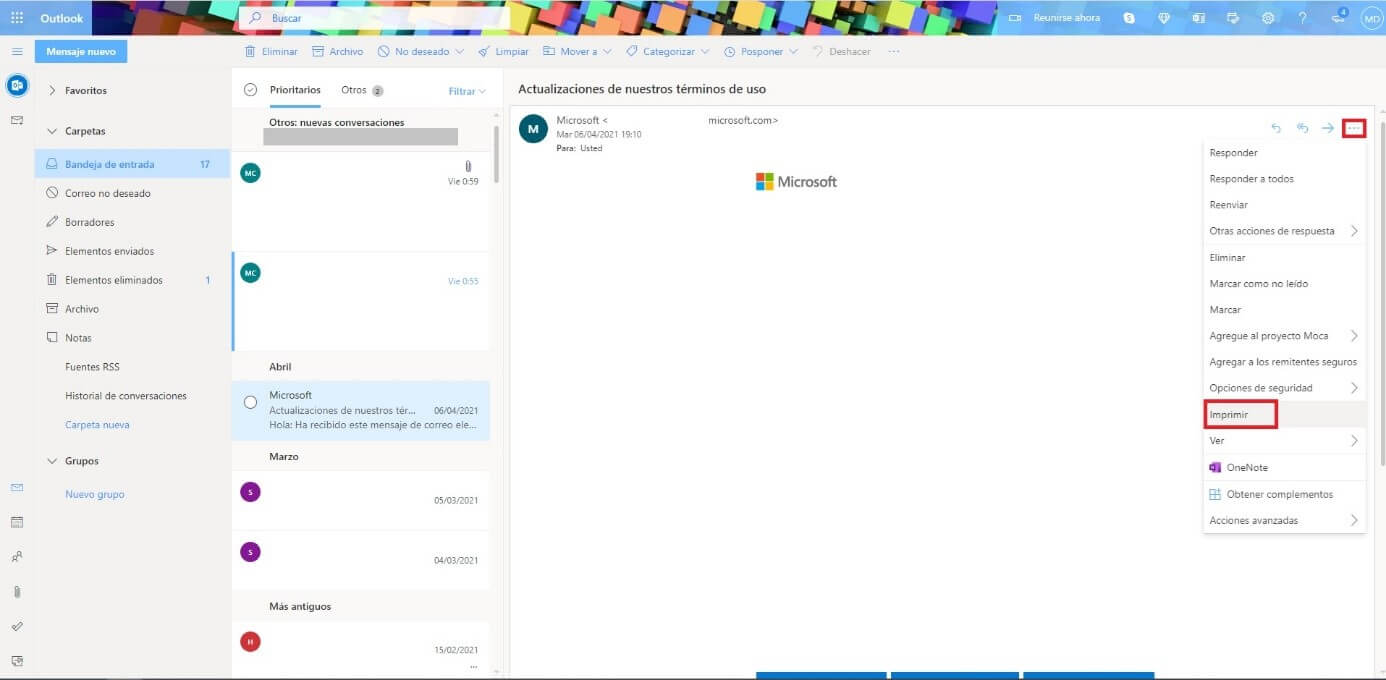Open the Skype icon in header

tap(1129, 18)
